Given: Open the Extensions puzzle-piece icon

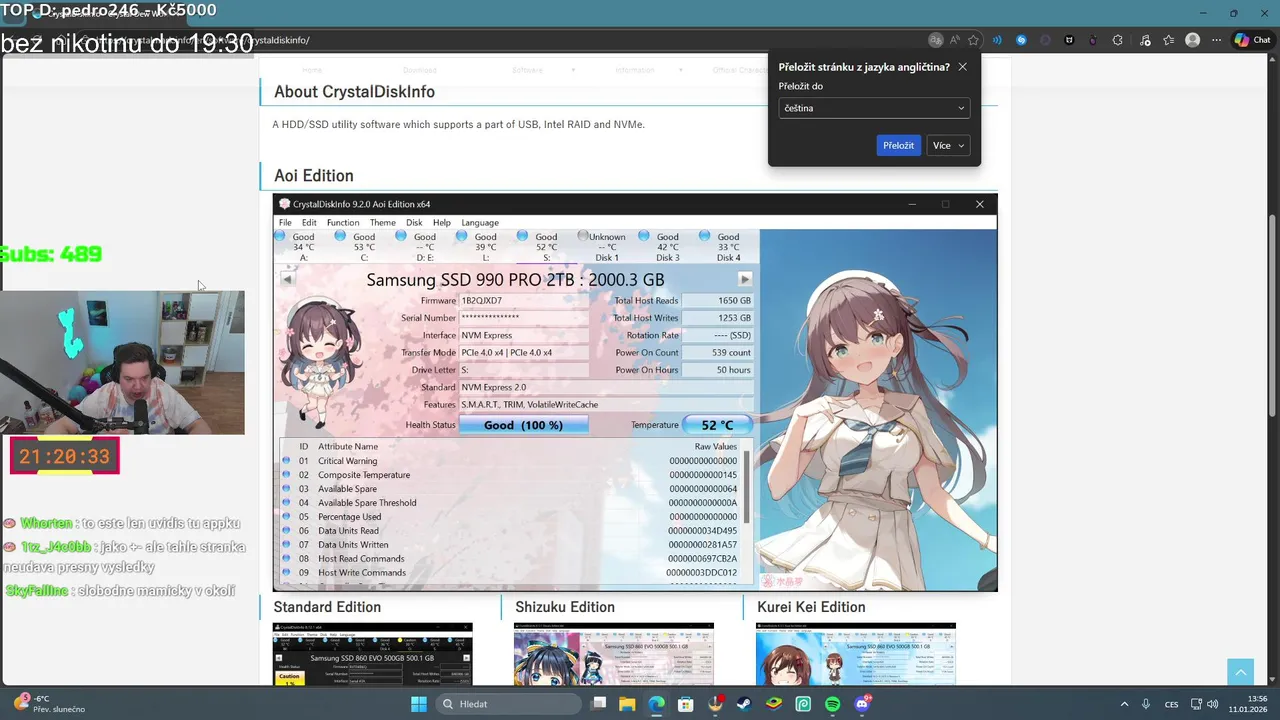Looking at the screenshot, I should coord(1117,40).
